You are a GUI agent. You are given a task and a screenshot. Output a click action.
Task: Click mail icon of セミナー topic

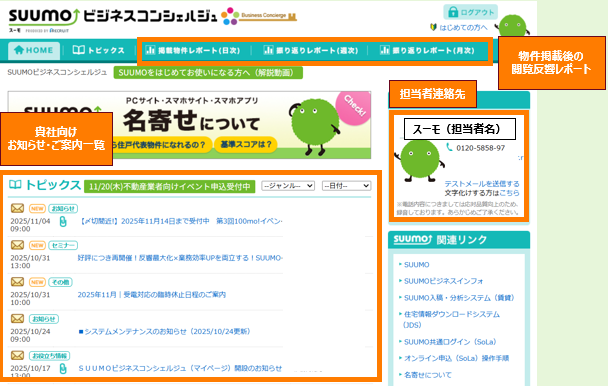coord(17,245)
